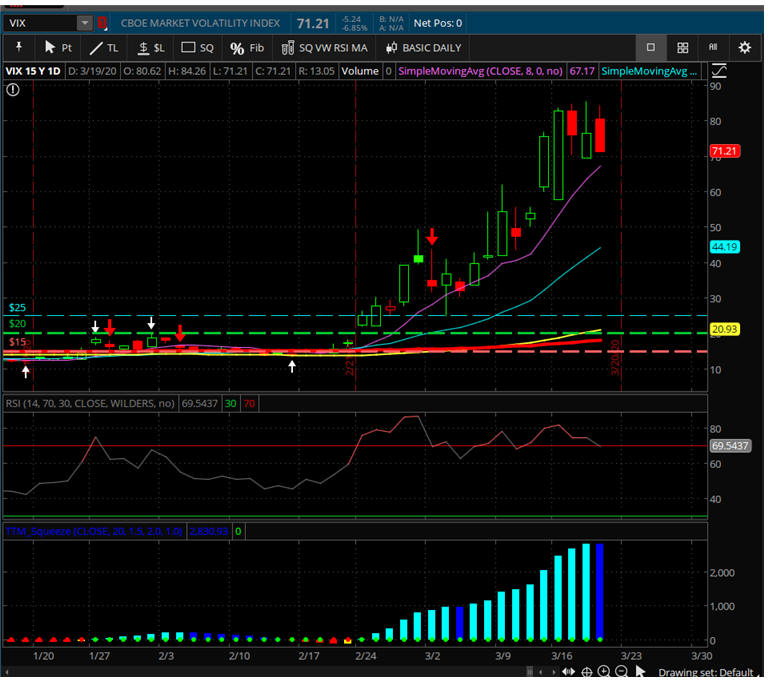Select the Fib retracement tool
This screenshot has height=690, width=771.
coord(247,47)
